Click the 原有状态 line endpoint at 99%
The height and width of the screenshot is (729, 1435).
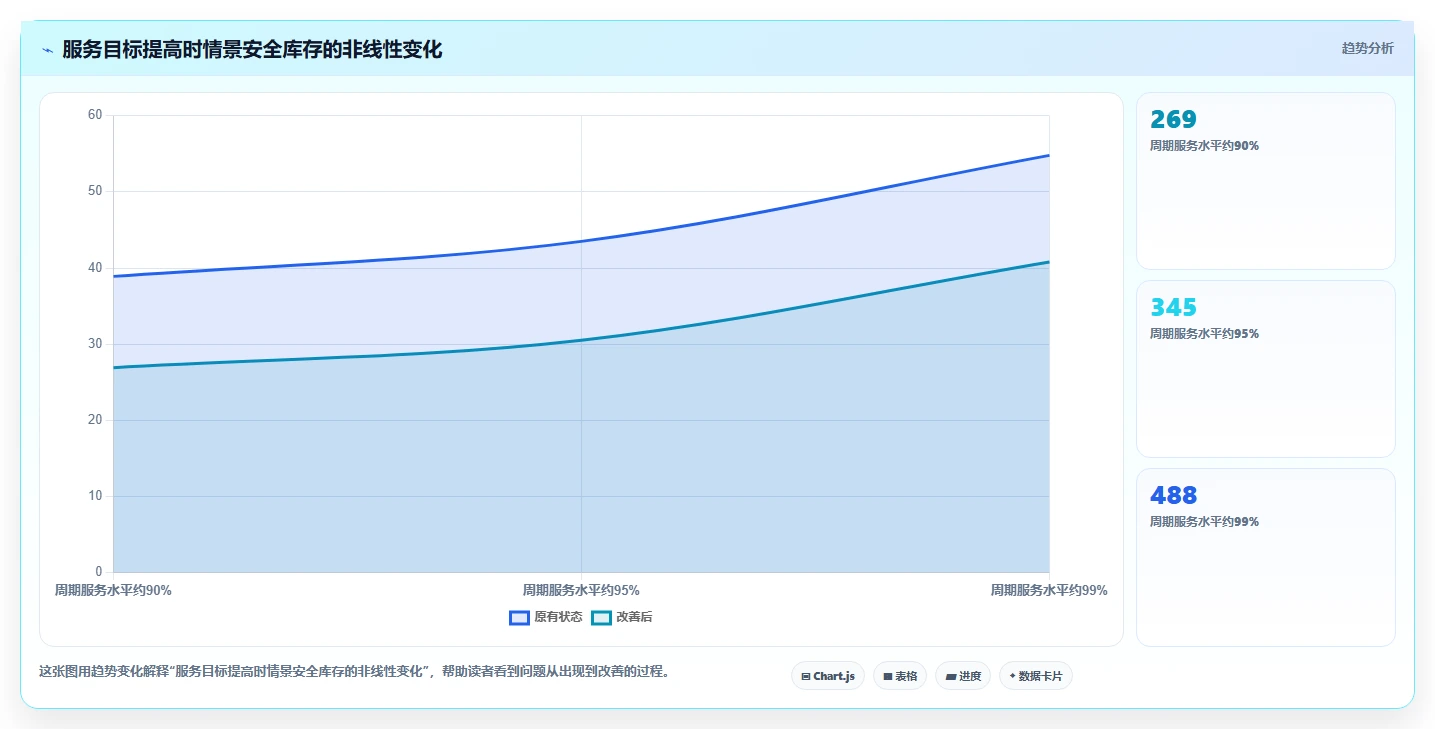[1049, 155]
